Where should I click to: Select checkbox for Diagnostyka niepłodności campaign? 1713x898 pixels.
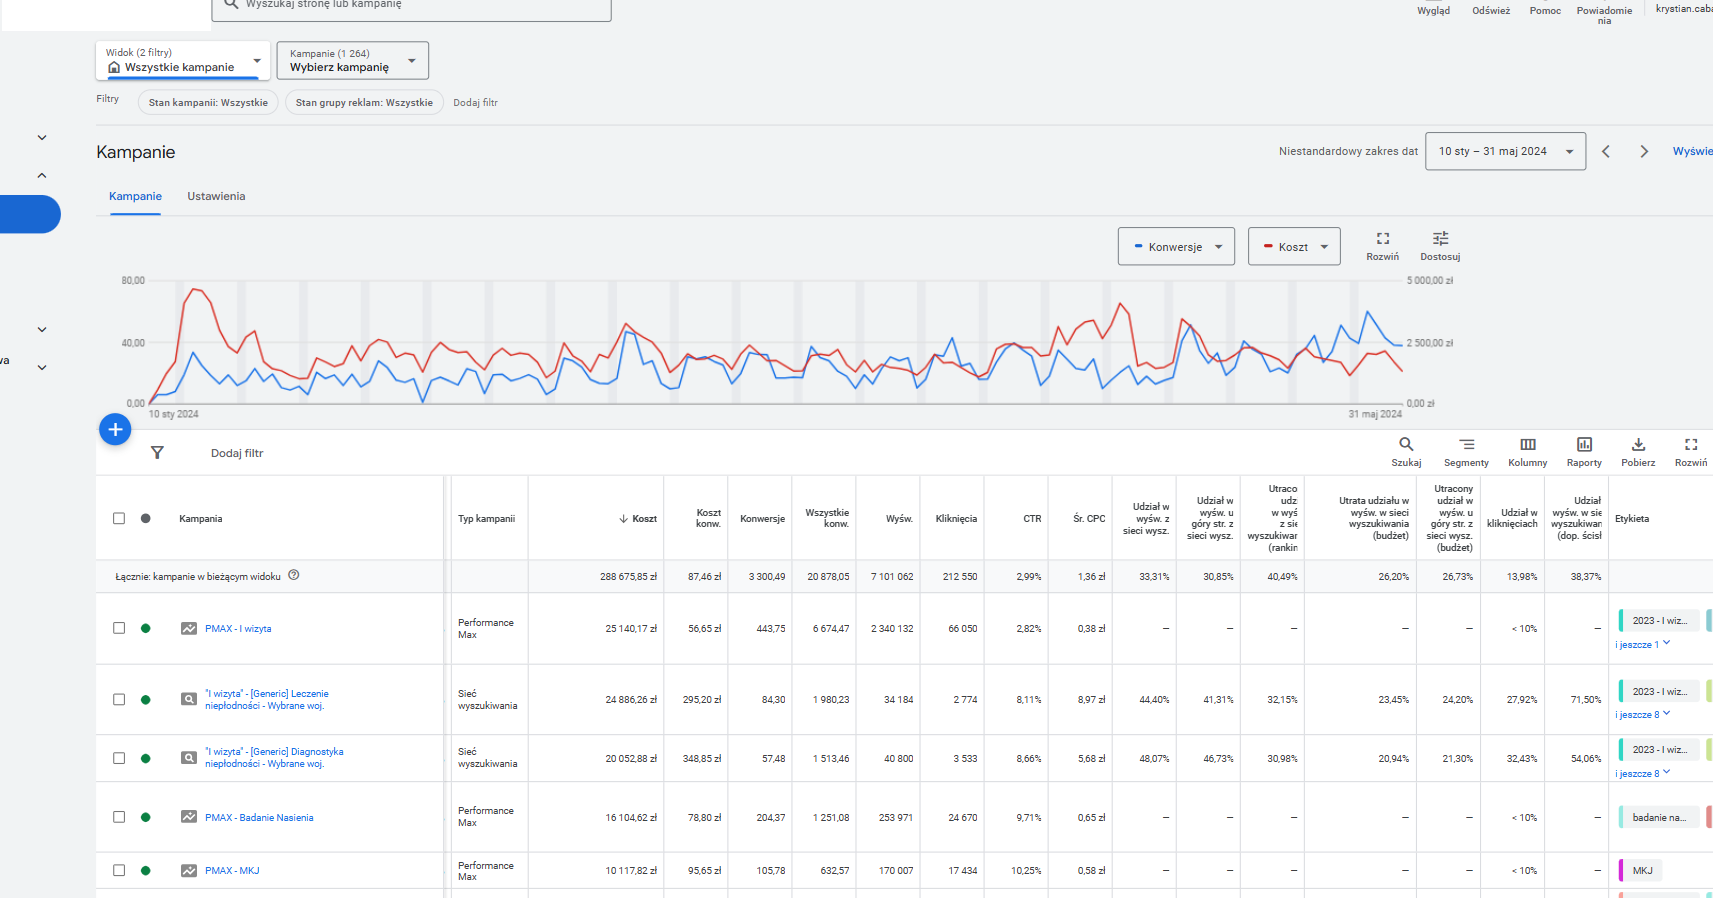(x=119, y=758)
